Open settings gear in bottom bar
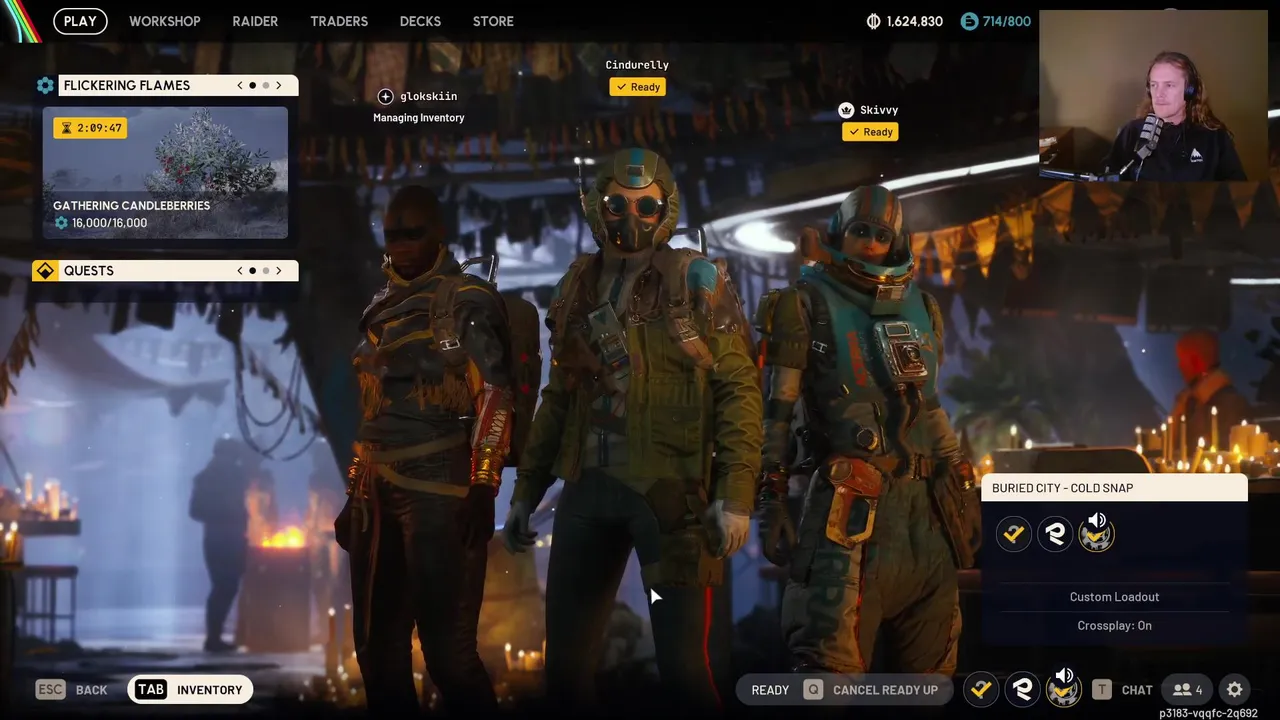Viewport: 1280px width, 720px height. pos(1234,690)
